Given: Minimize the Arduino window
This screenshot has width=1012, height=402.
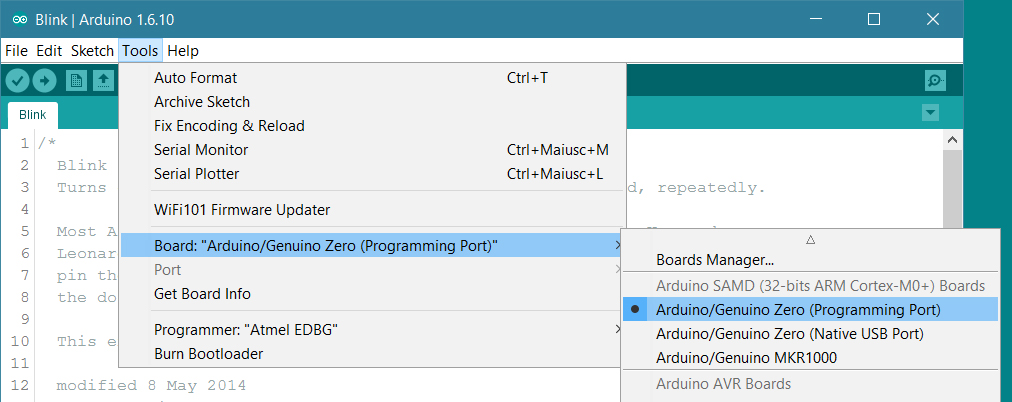Looking at the screenshot, I should point(816,19).
